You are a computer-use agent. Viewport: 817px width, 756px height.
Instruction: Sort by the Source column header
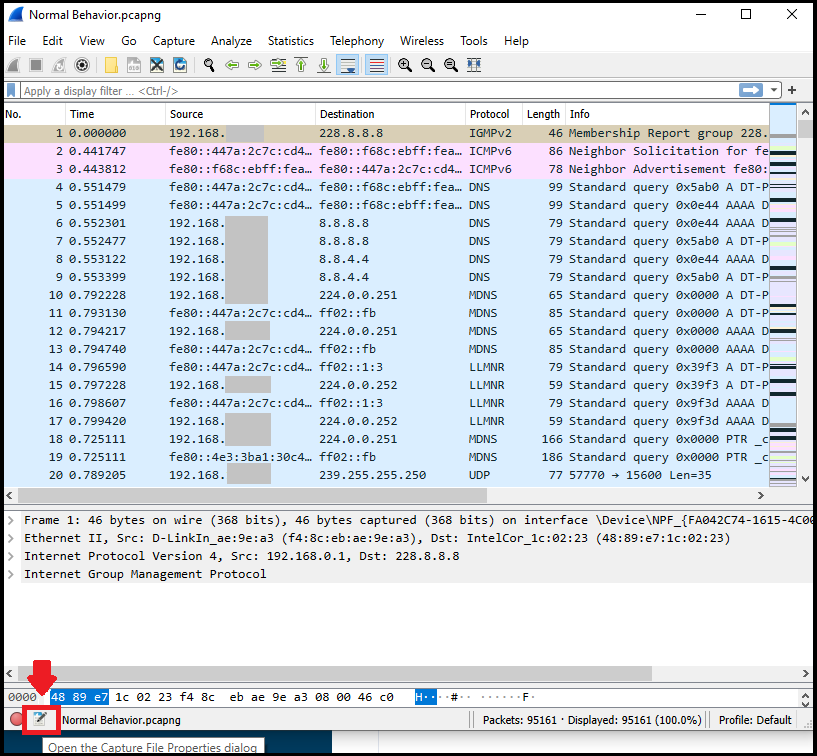[240, 114]
